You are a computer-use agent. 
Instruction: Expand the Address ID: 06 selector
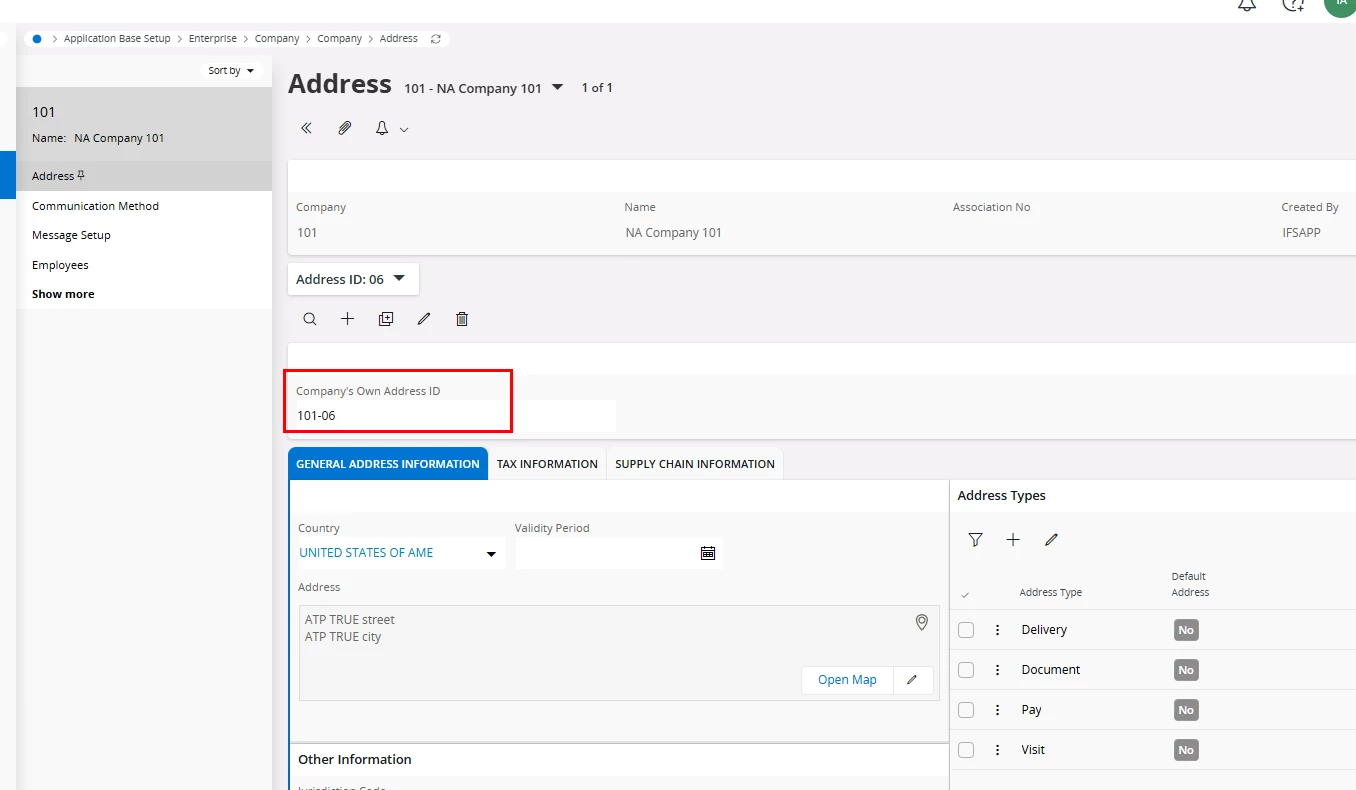(353, 279)
